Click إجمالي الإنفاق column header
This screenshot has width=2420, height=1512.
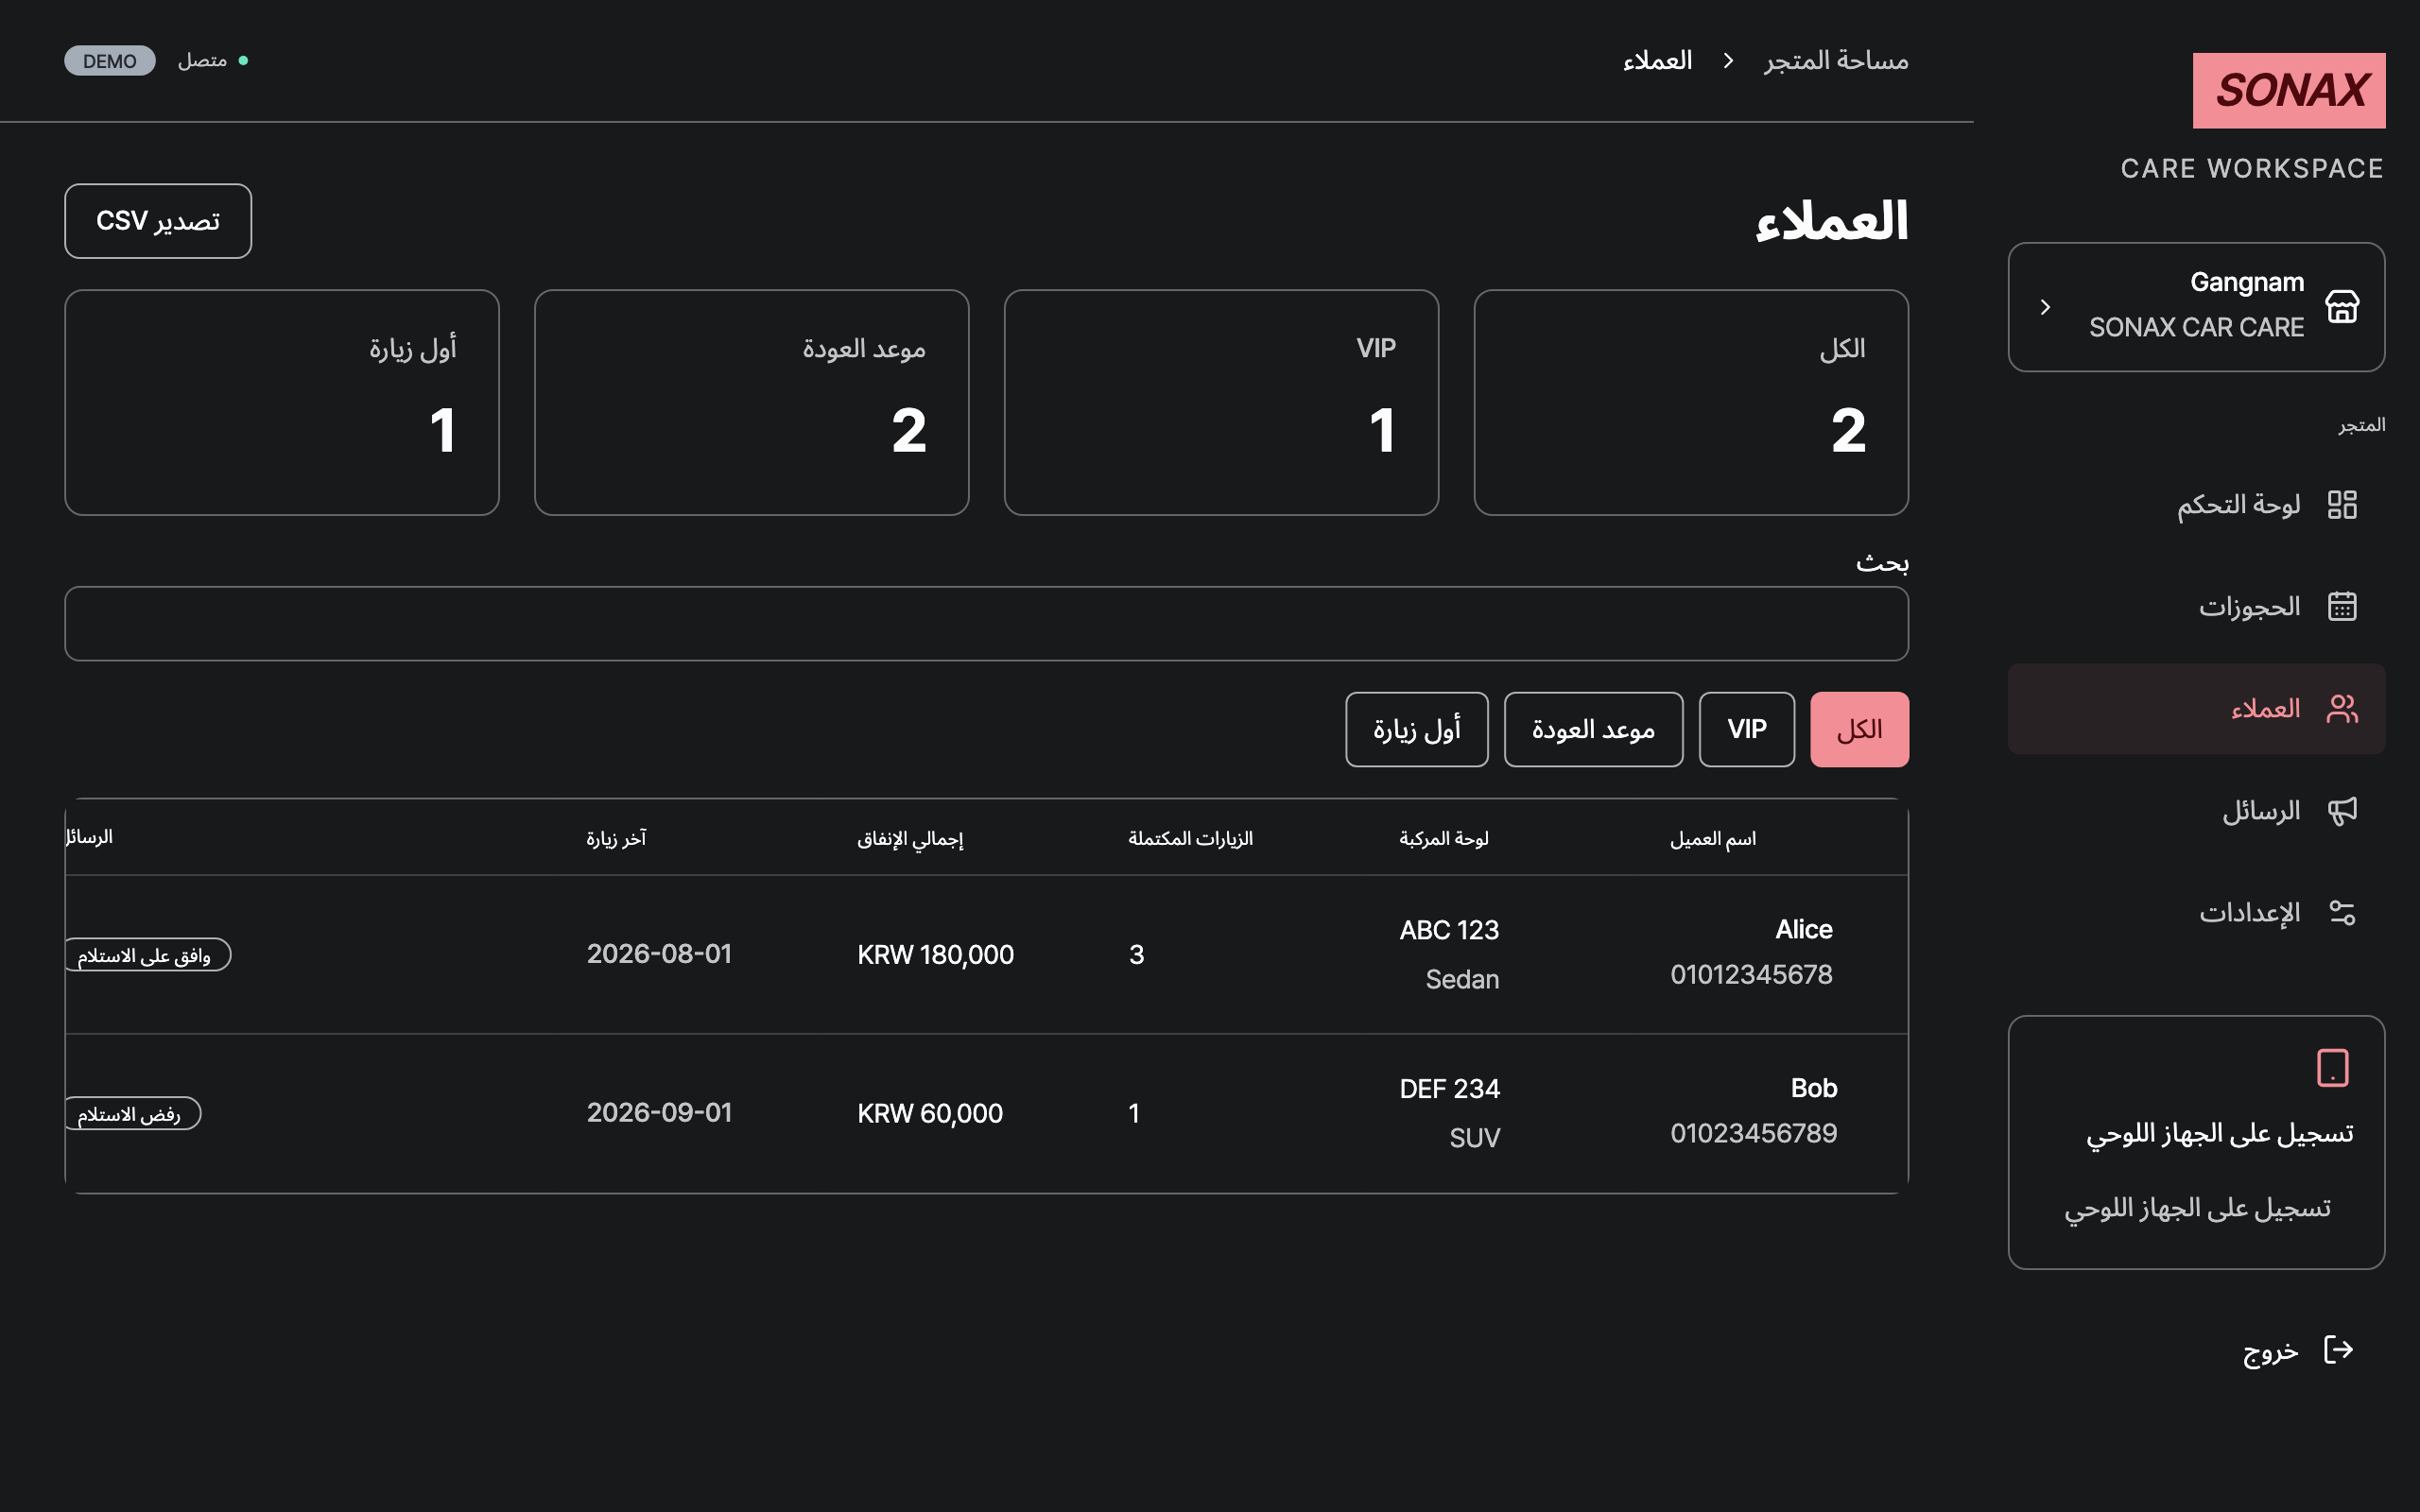tap(910, 839)
